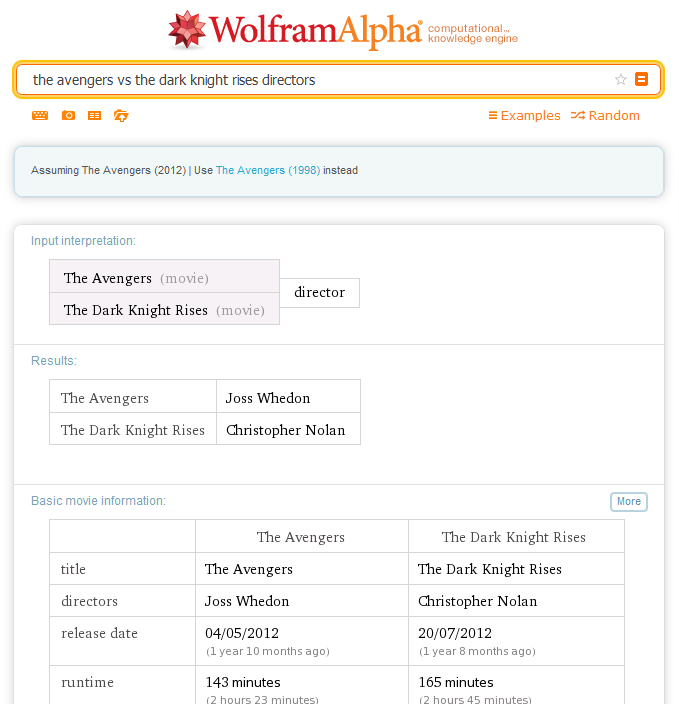This screenshot has width=679, height=704.
Task: Click 143 minutes runtime value
Action: [x=243, y=682]
